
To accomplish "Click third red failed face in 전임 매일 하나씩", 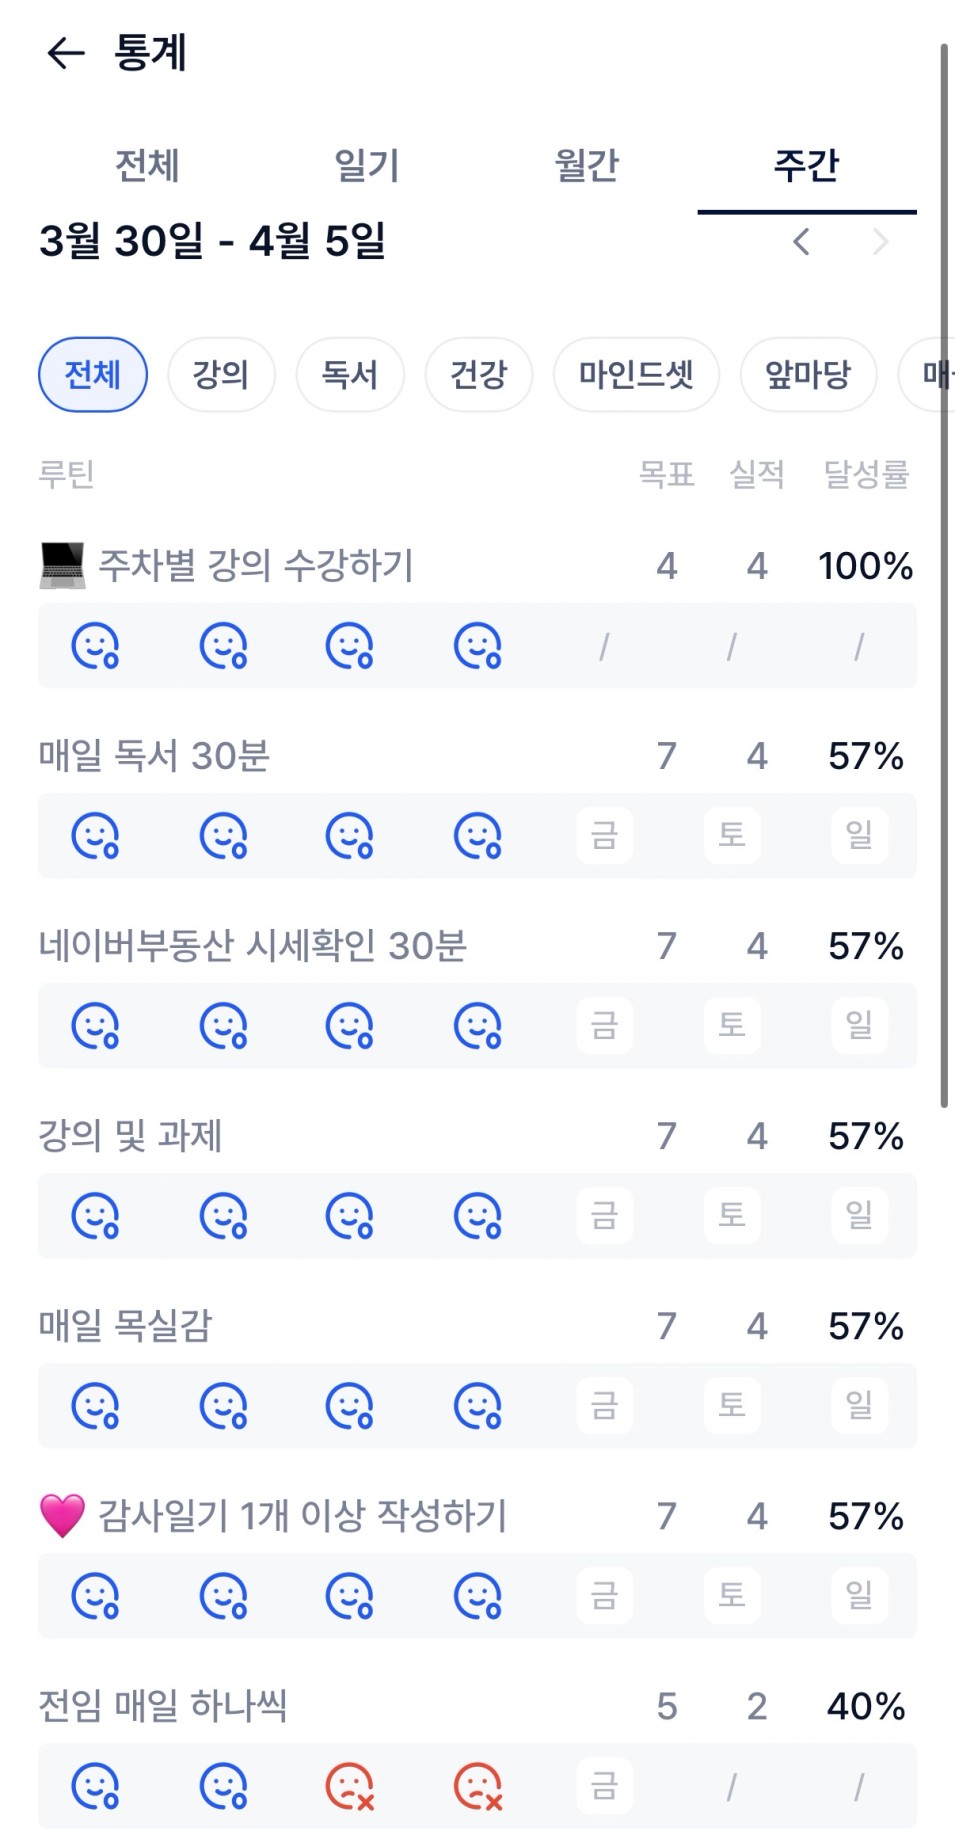I will click(x=350, y=1787).
